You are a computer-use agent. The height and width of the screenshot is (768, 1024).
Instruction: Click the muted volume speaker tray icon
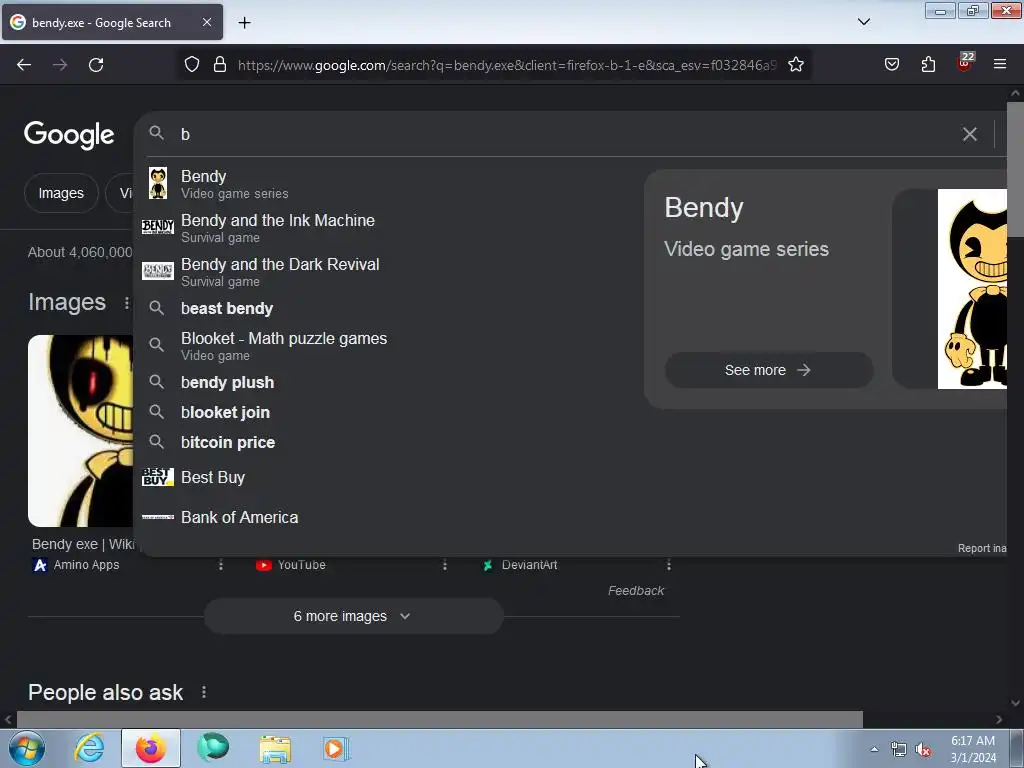(x=922, y=750)
